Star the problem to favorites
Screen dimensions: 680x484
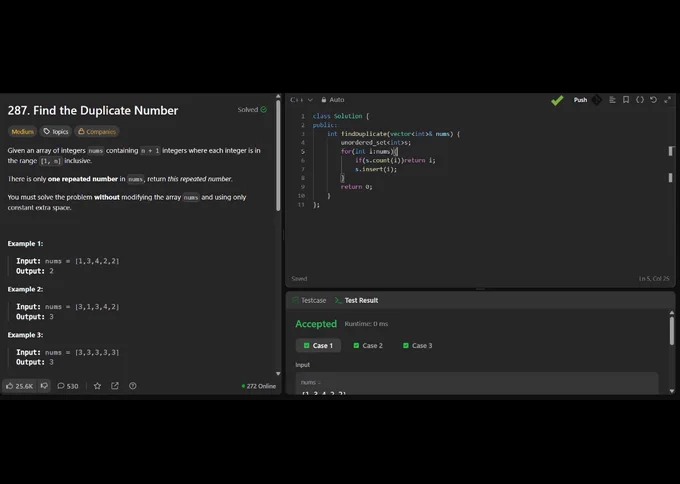point(97,386)
